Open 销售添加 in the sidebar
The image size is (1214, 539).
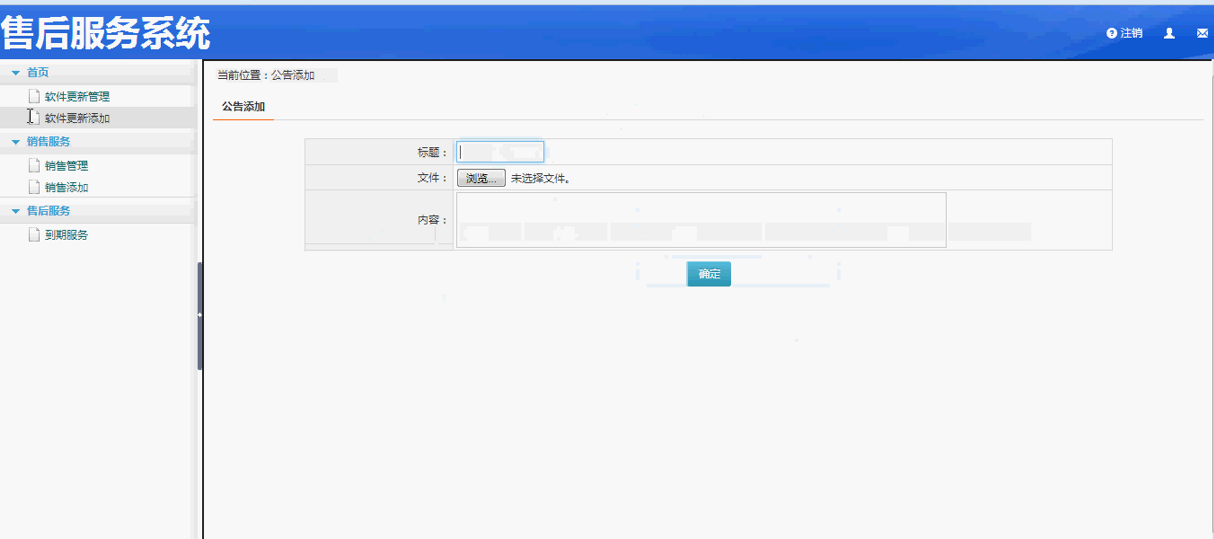(66, 187)
